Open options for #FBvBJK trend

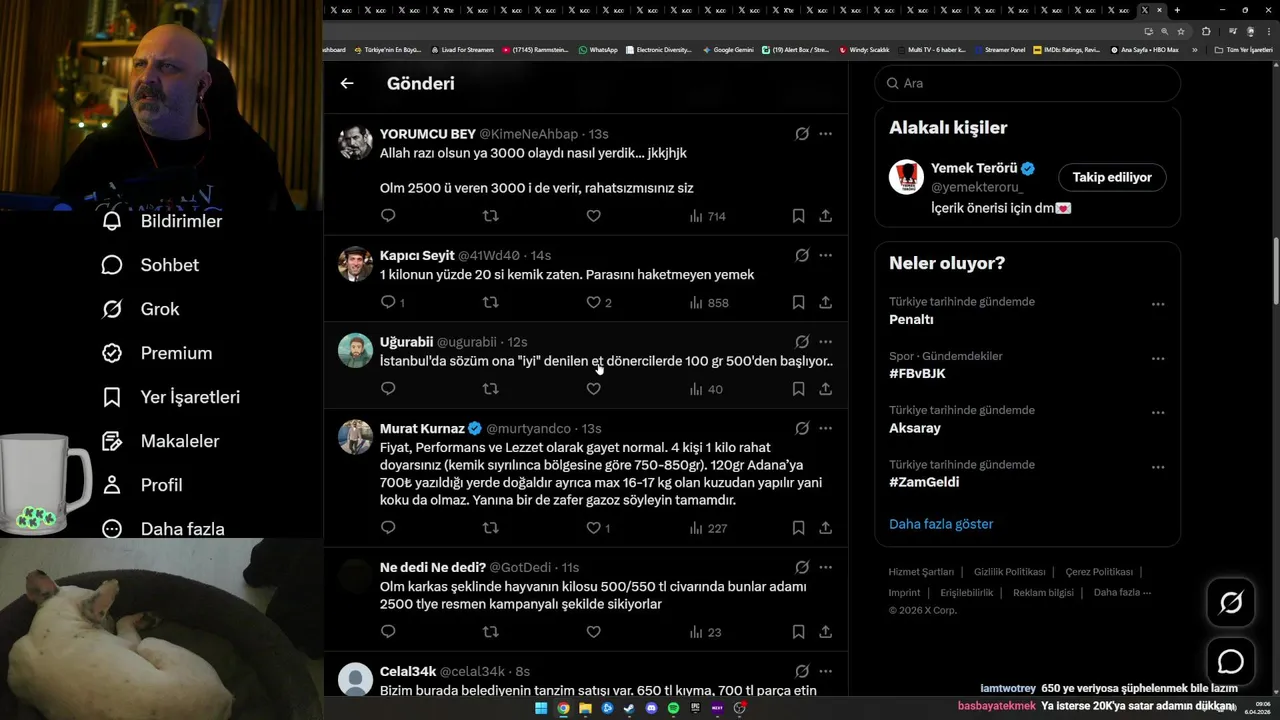click(x=1158, y=358)
